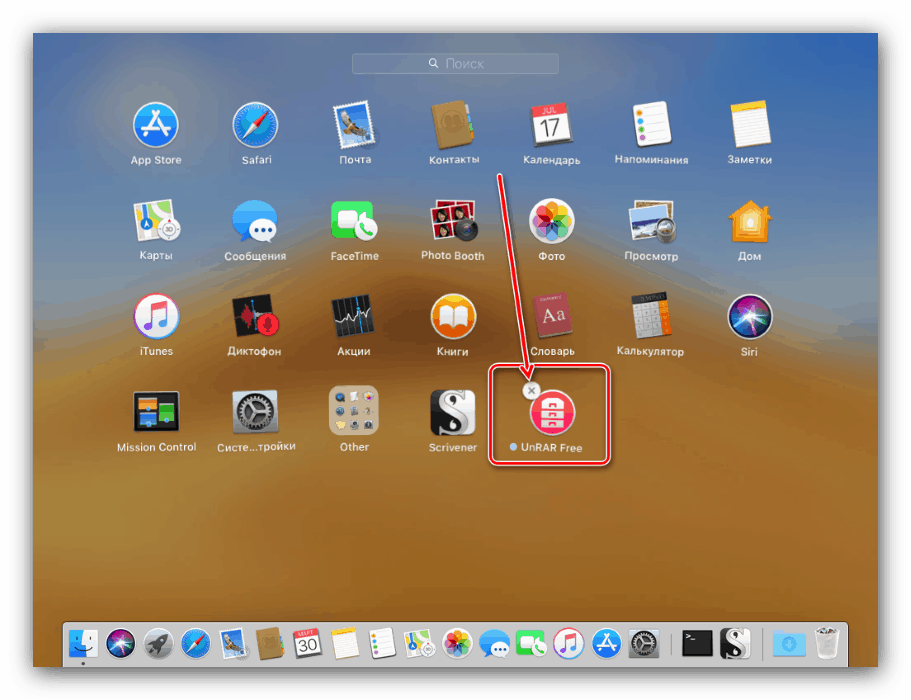The height and width of the screenshot is (700, 911).
Task: Launch Safari in Launchpad grid
Action: coord(256,124)
